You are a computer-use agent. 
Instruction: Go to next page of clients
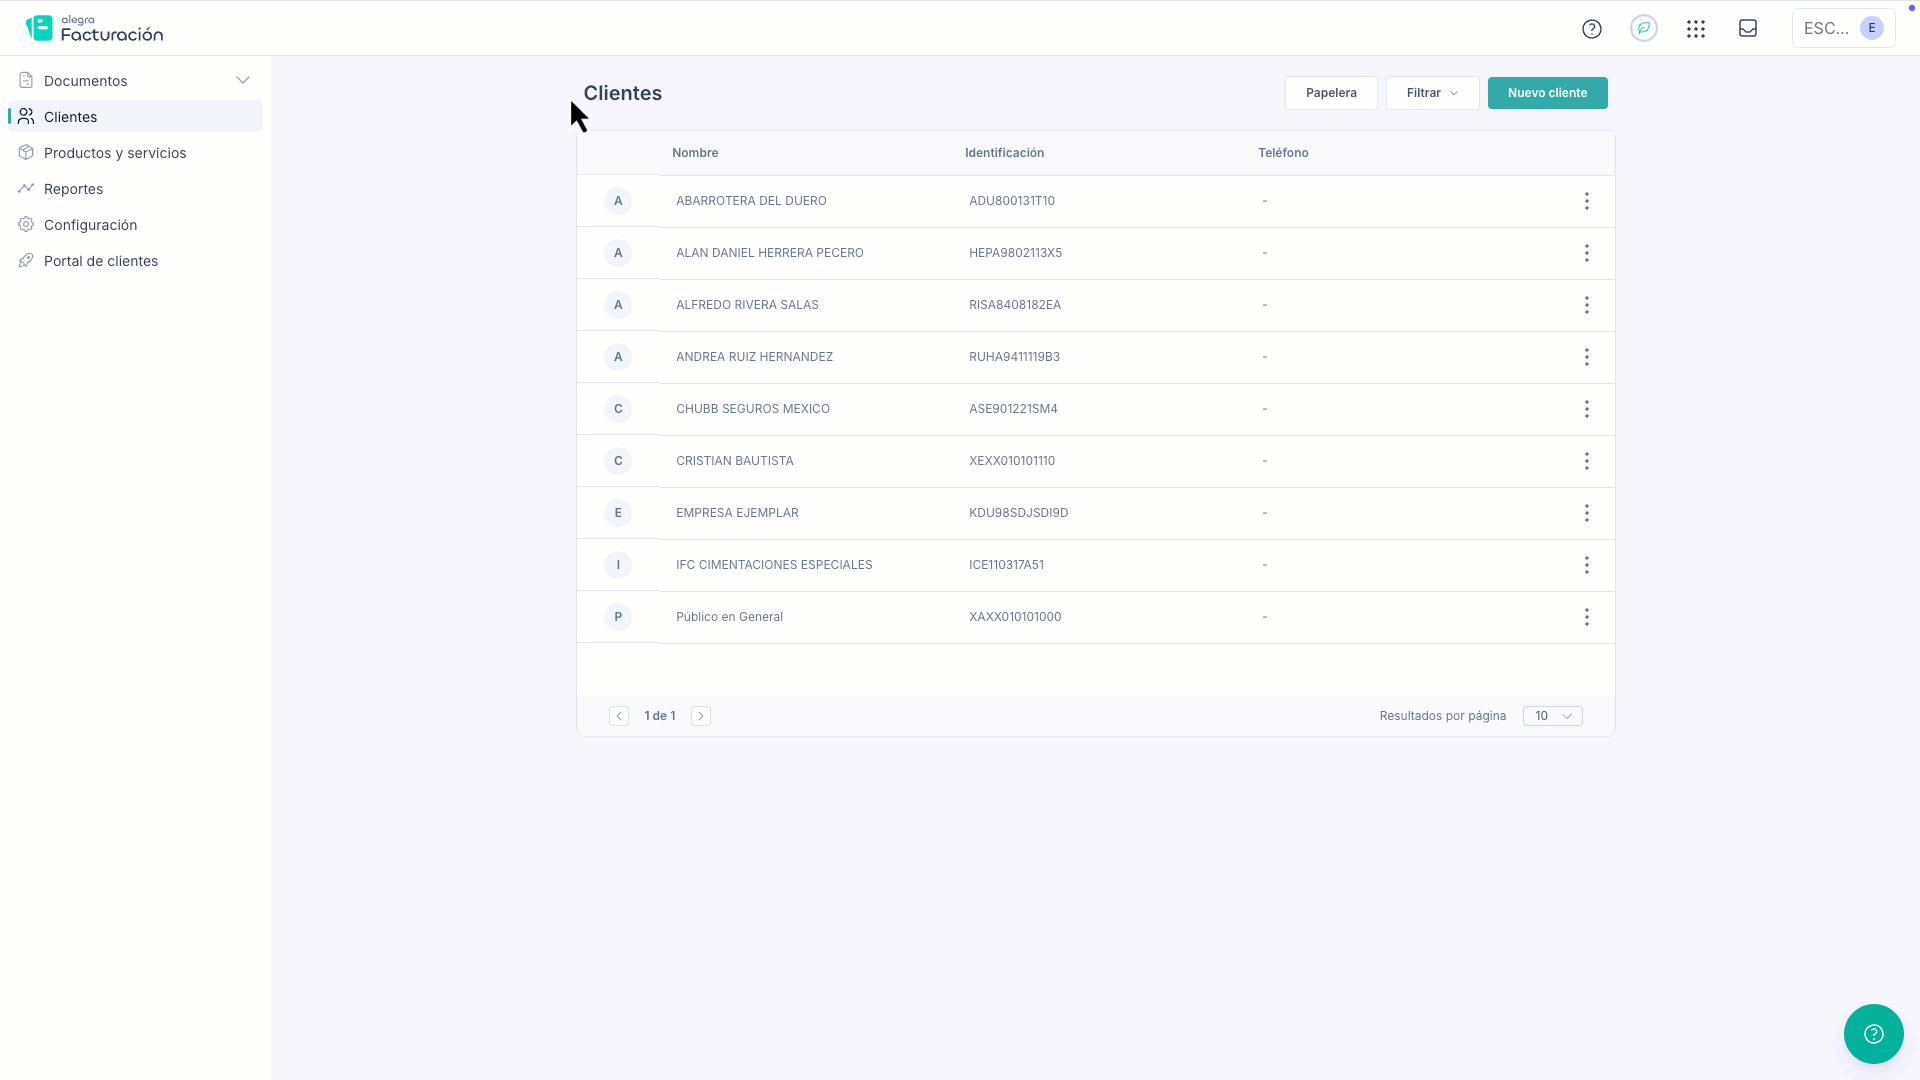pyautogui.click(x=700, y=716)
